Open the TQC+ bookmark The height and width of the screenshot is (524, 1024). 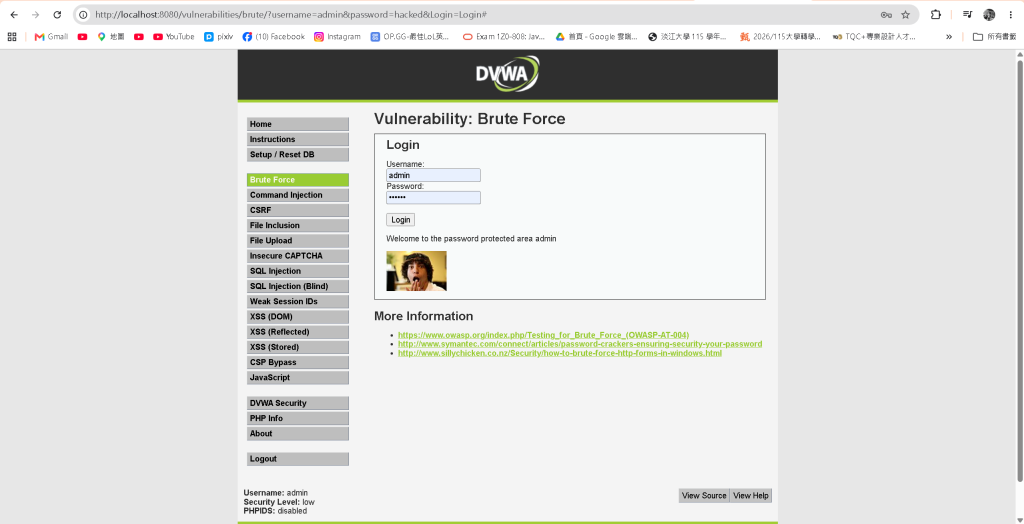(x=874, y=37)
